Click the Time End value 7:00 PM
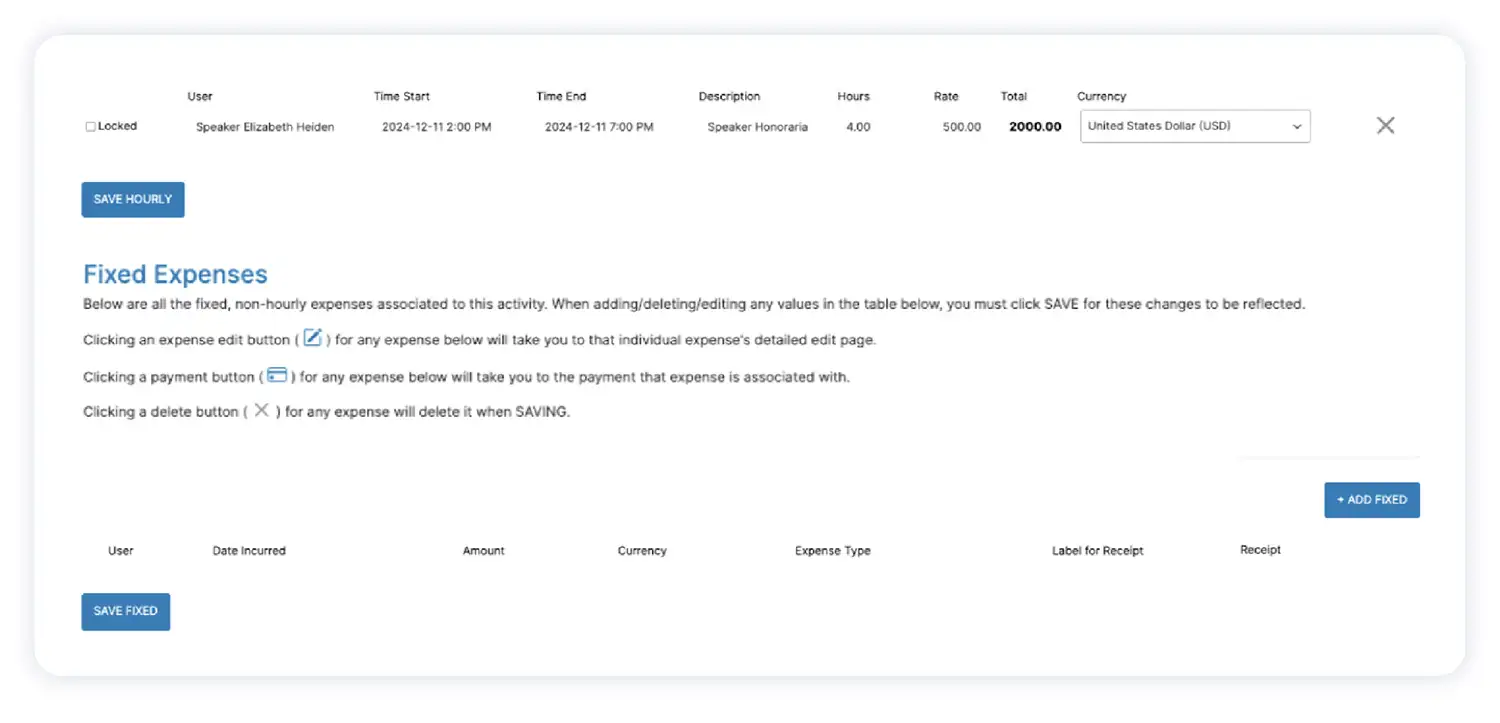 599,127
